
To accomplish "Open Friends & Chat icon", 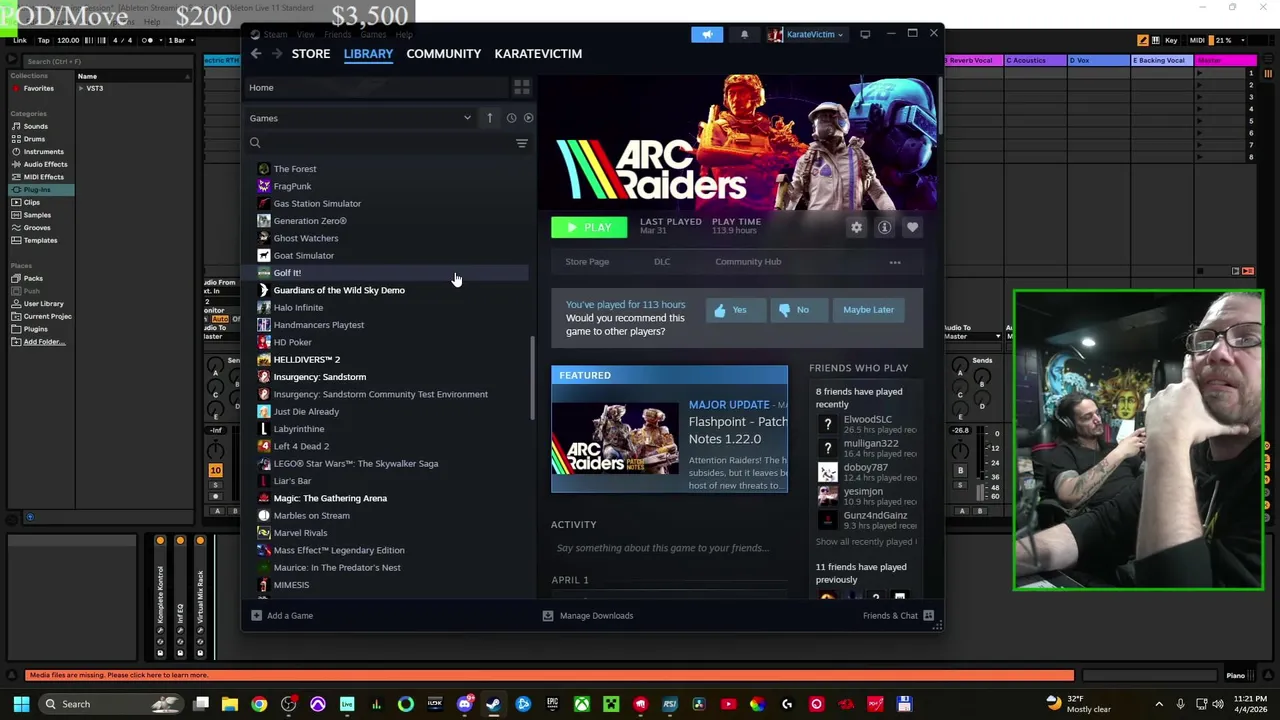I will pos(928,615).
